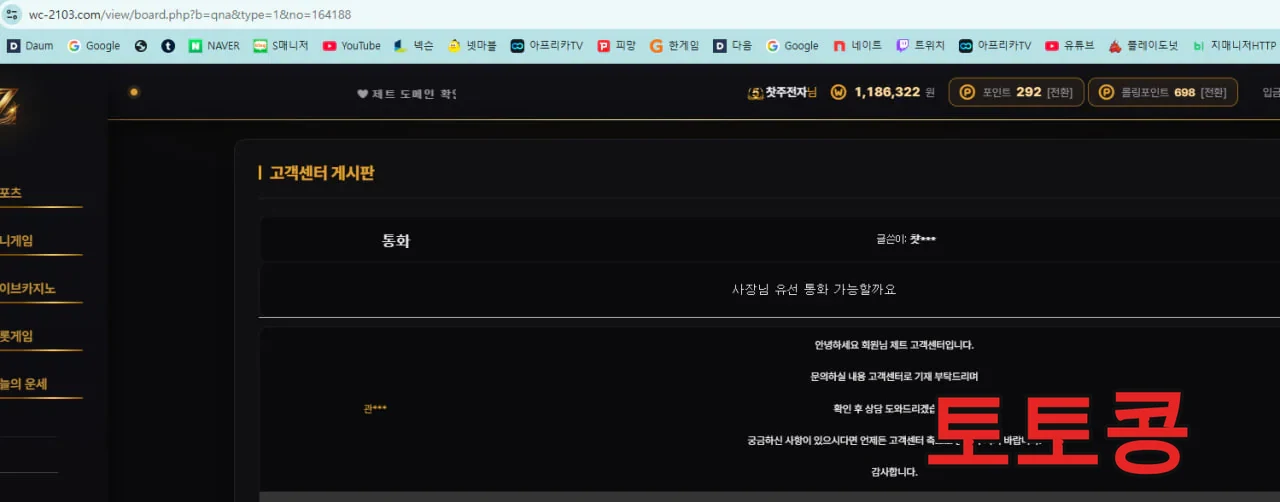
Task: Open the 플레이도넛 bookmark
Action: (1143, 45)
